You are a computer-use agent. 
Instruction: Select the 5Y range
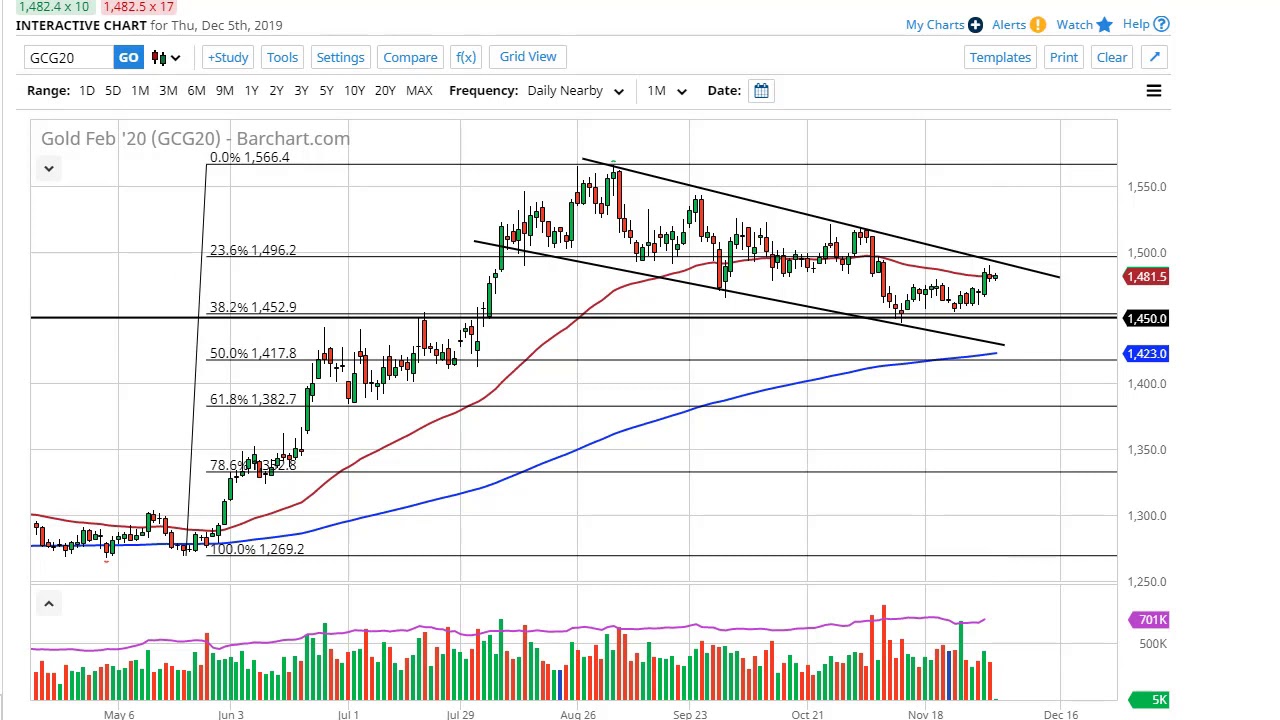(326, 91)
